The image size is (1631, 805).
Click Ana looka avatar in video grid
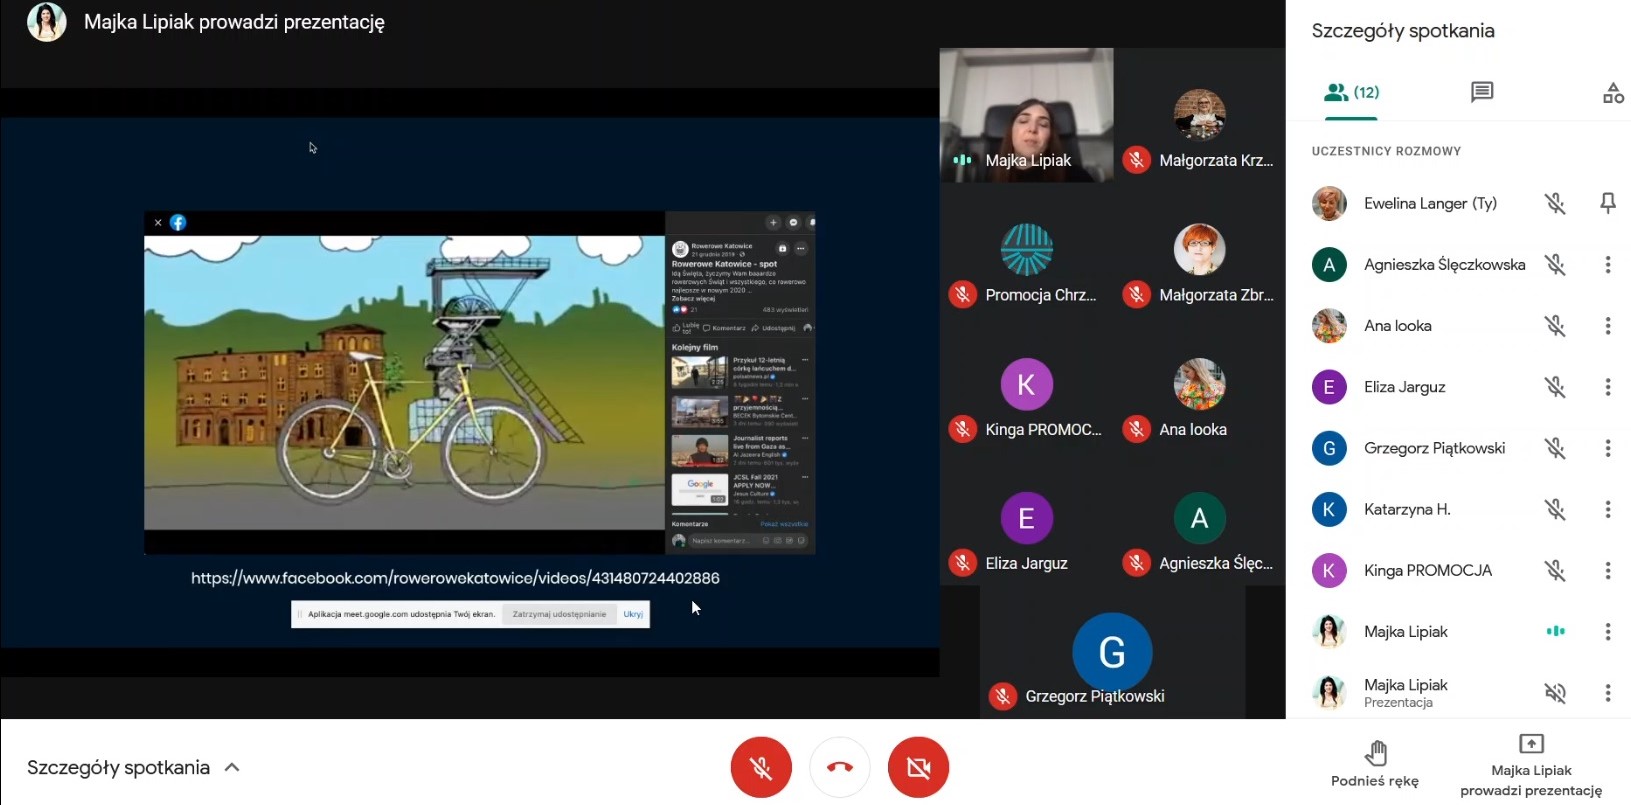click(1199, 384)
